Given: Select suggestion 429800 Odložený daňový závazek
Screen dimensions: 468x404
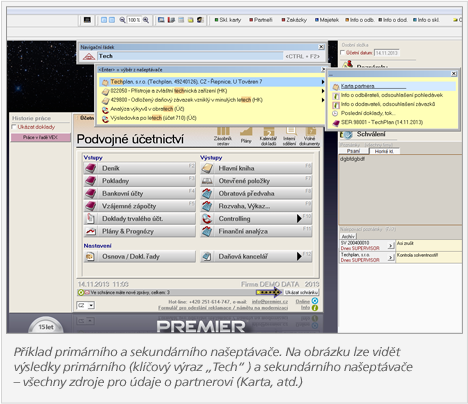Looking at the screenshot, I should [x=212, y=100].
